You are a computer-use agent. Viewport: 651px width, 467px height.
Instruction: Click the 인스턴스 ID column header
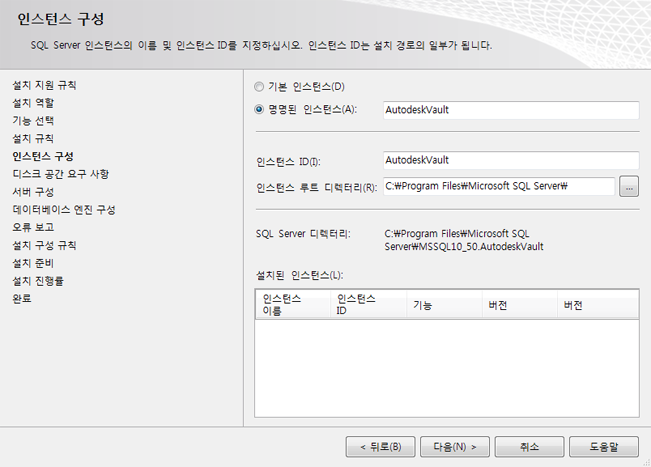point(368,305)
